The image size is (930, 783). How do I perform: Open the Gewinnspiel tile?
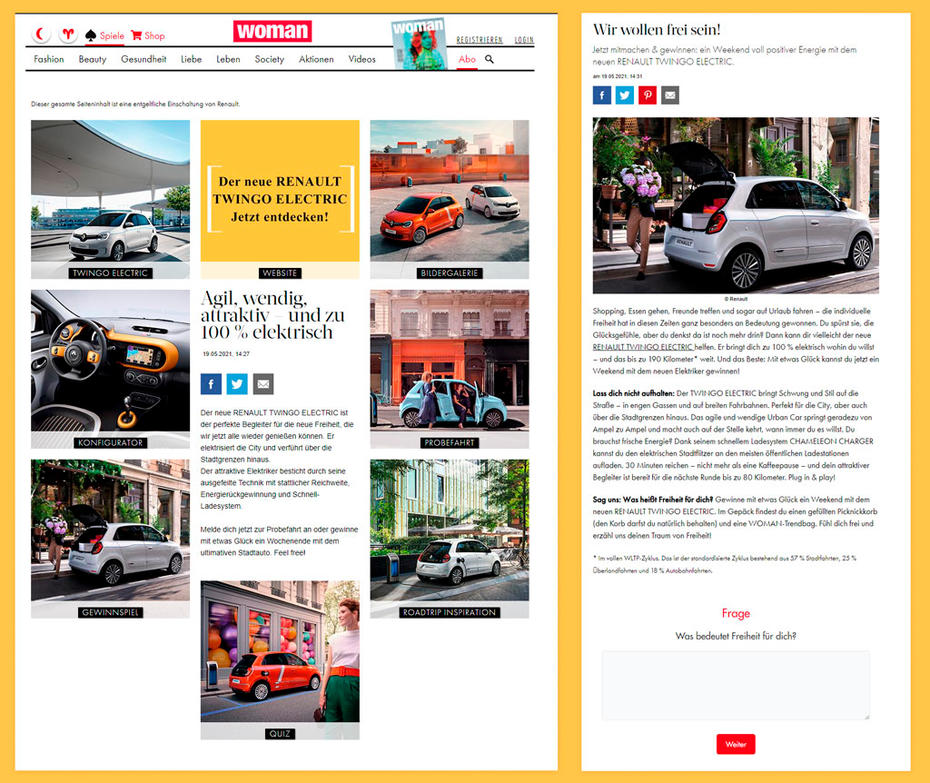[110, 539]
